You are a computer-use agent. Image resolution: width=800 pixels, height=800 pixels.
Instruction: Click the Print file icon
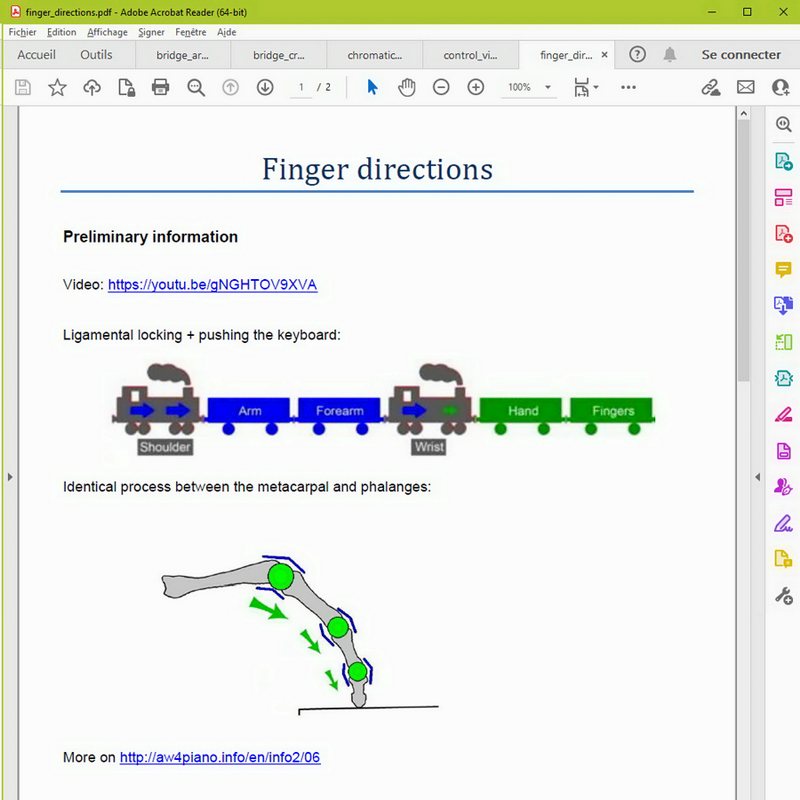pyautogui.click(x=160, y=88)
